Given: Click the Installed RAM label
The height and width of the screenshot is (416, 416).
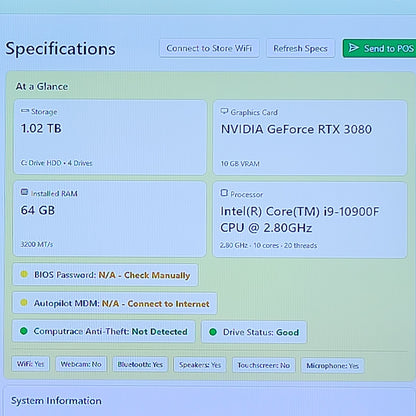Looking at the screenshot, I should tap(54, 193).
